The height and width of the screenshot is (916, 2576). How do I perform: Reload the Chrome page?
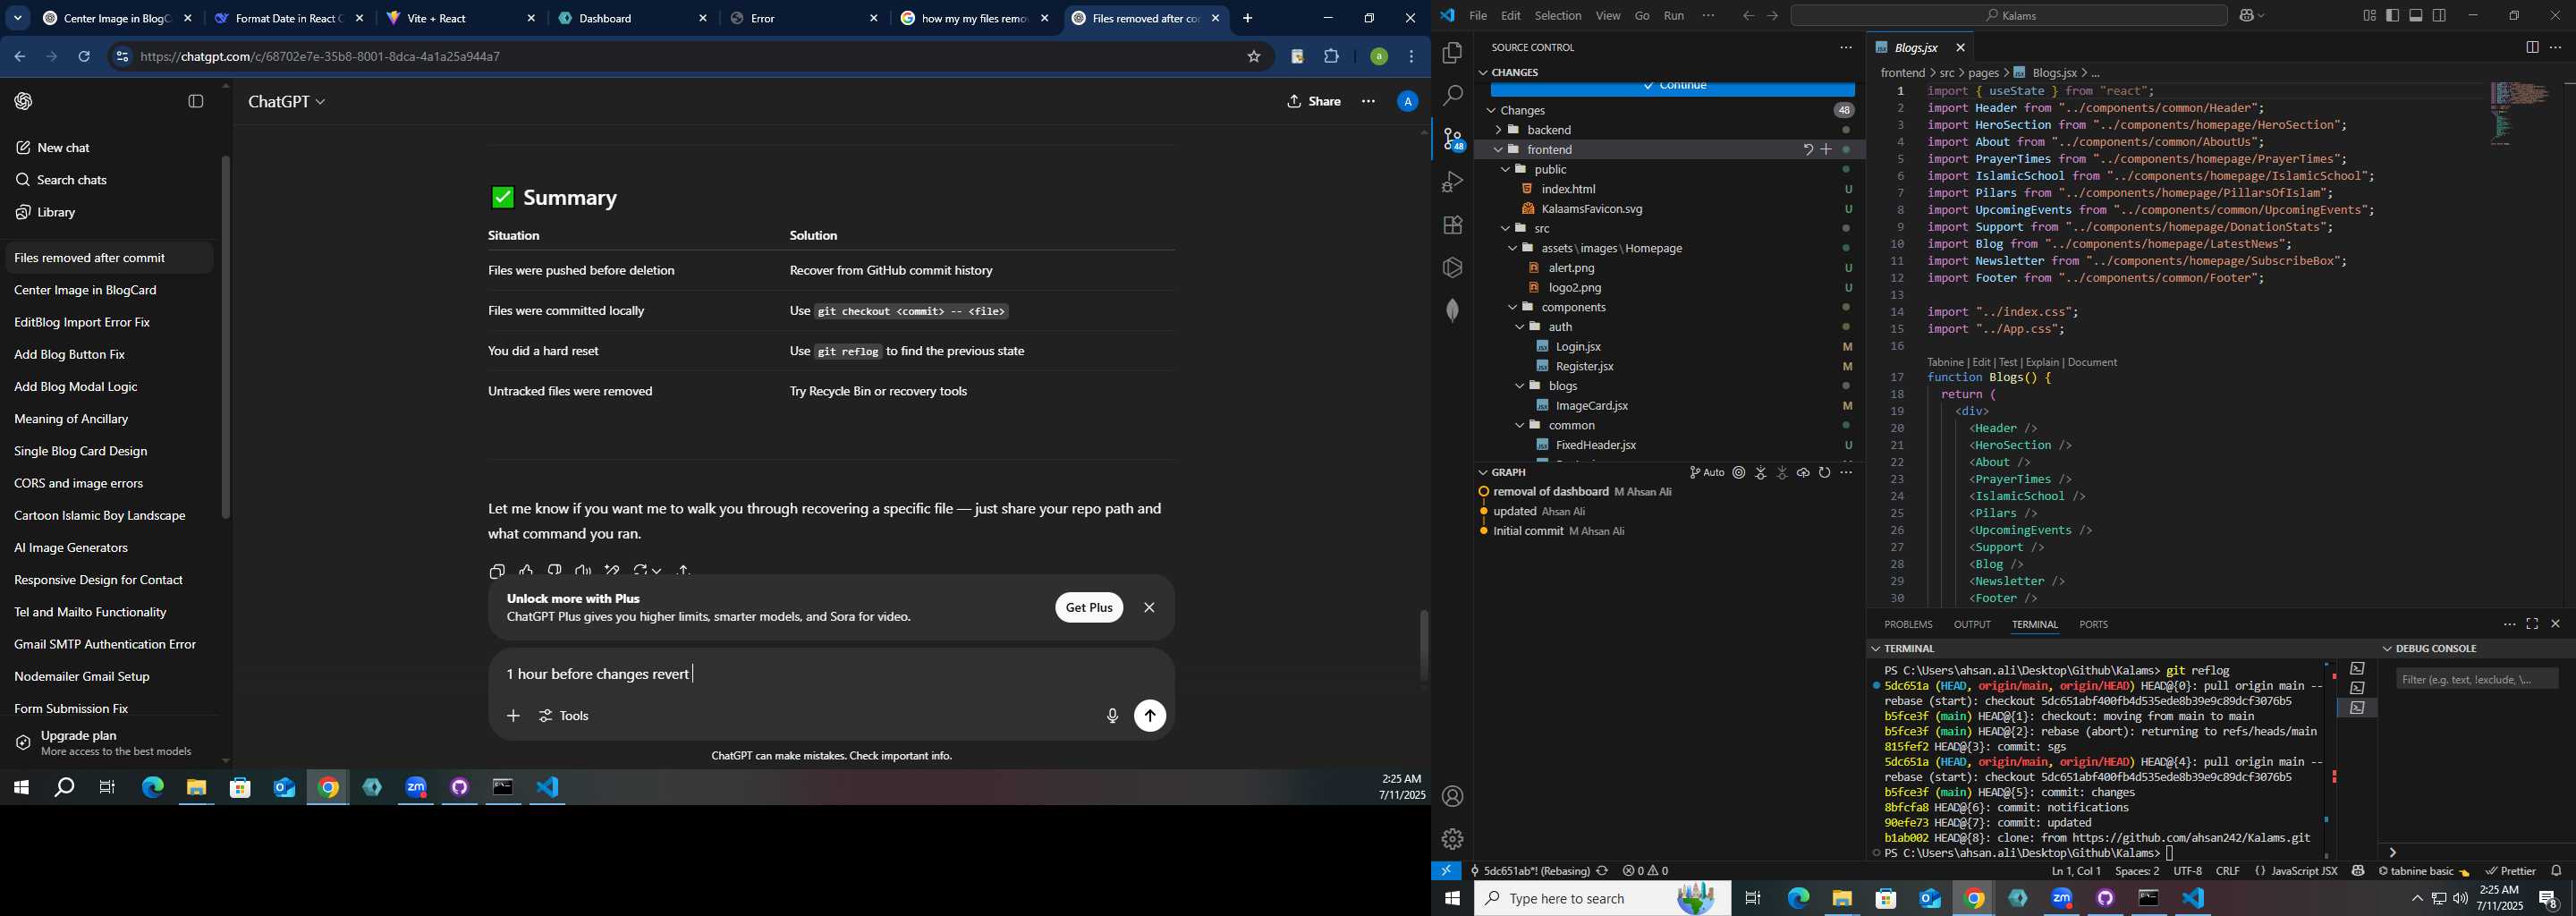84,57
